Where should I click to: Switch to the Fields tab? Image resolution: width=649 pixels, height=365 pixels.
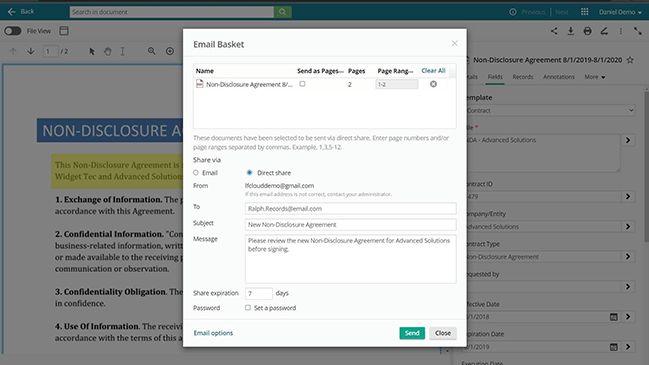[495, 77]
